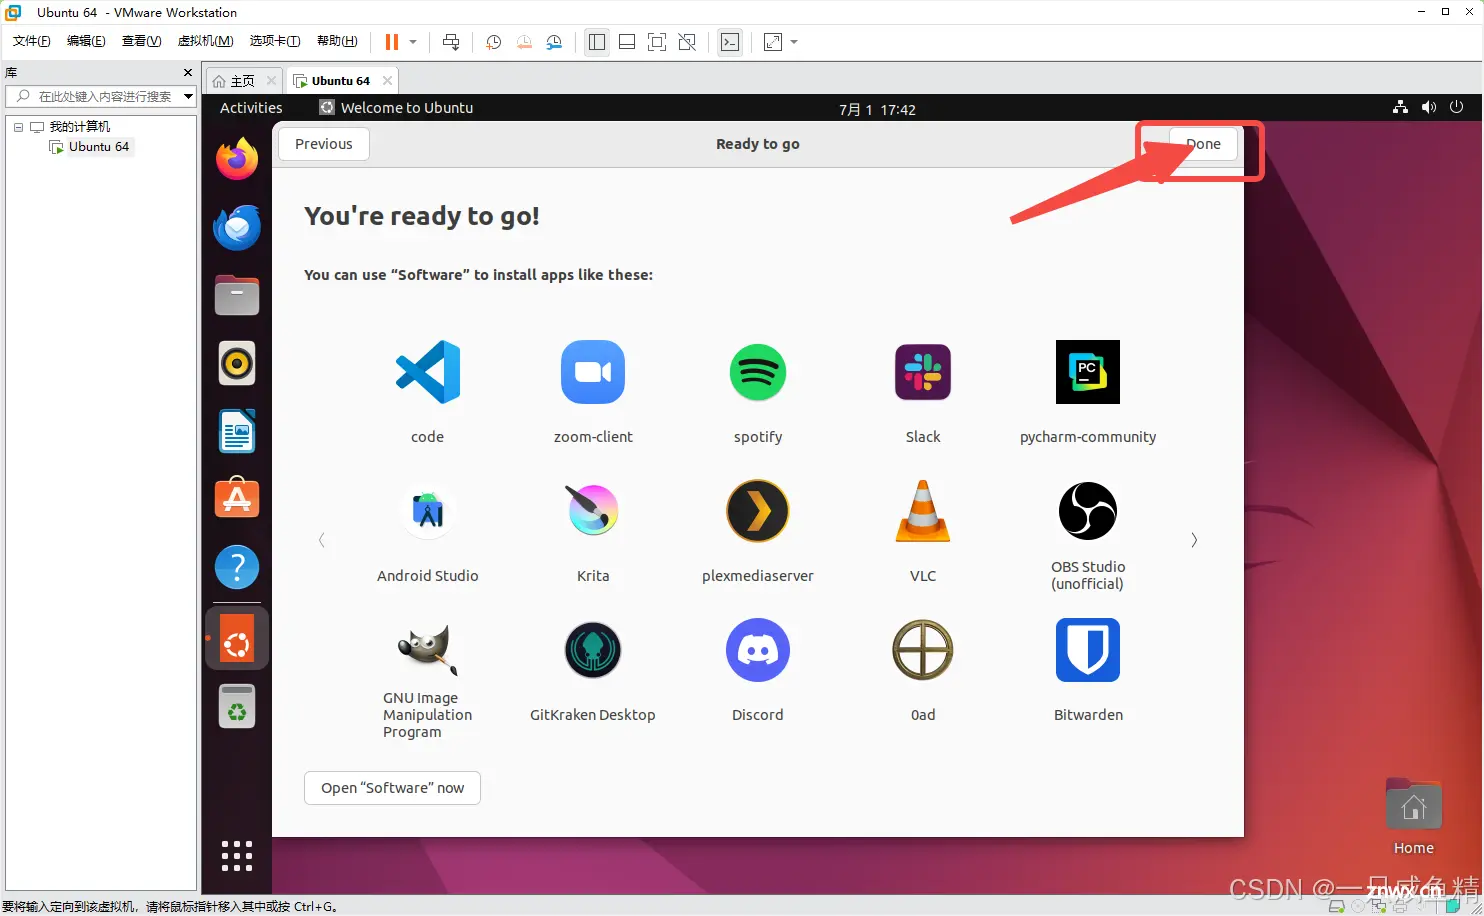Open the clock showing 7月1 17:42
1484x916 pixels.
(877, 109)
